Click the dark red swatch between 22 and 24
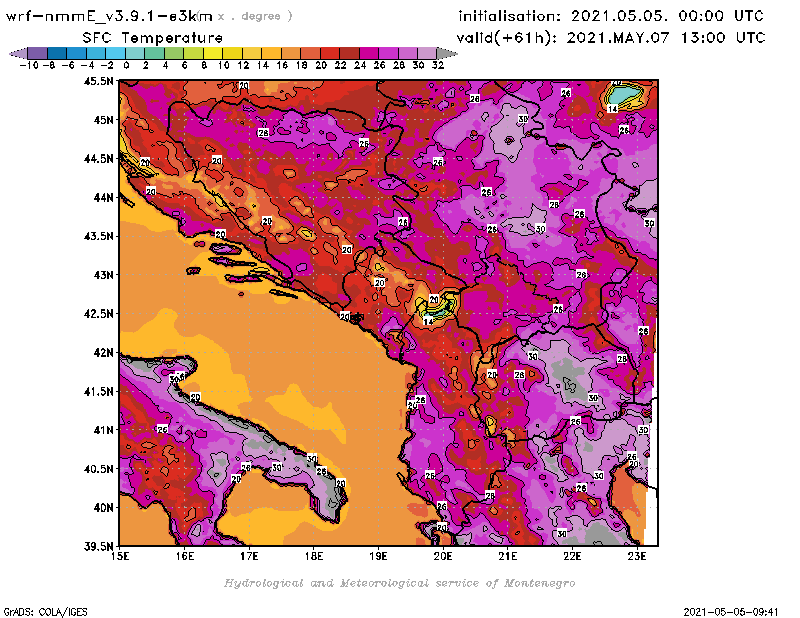 [x=349, y=54]
